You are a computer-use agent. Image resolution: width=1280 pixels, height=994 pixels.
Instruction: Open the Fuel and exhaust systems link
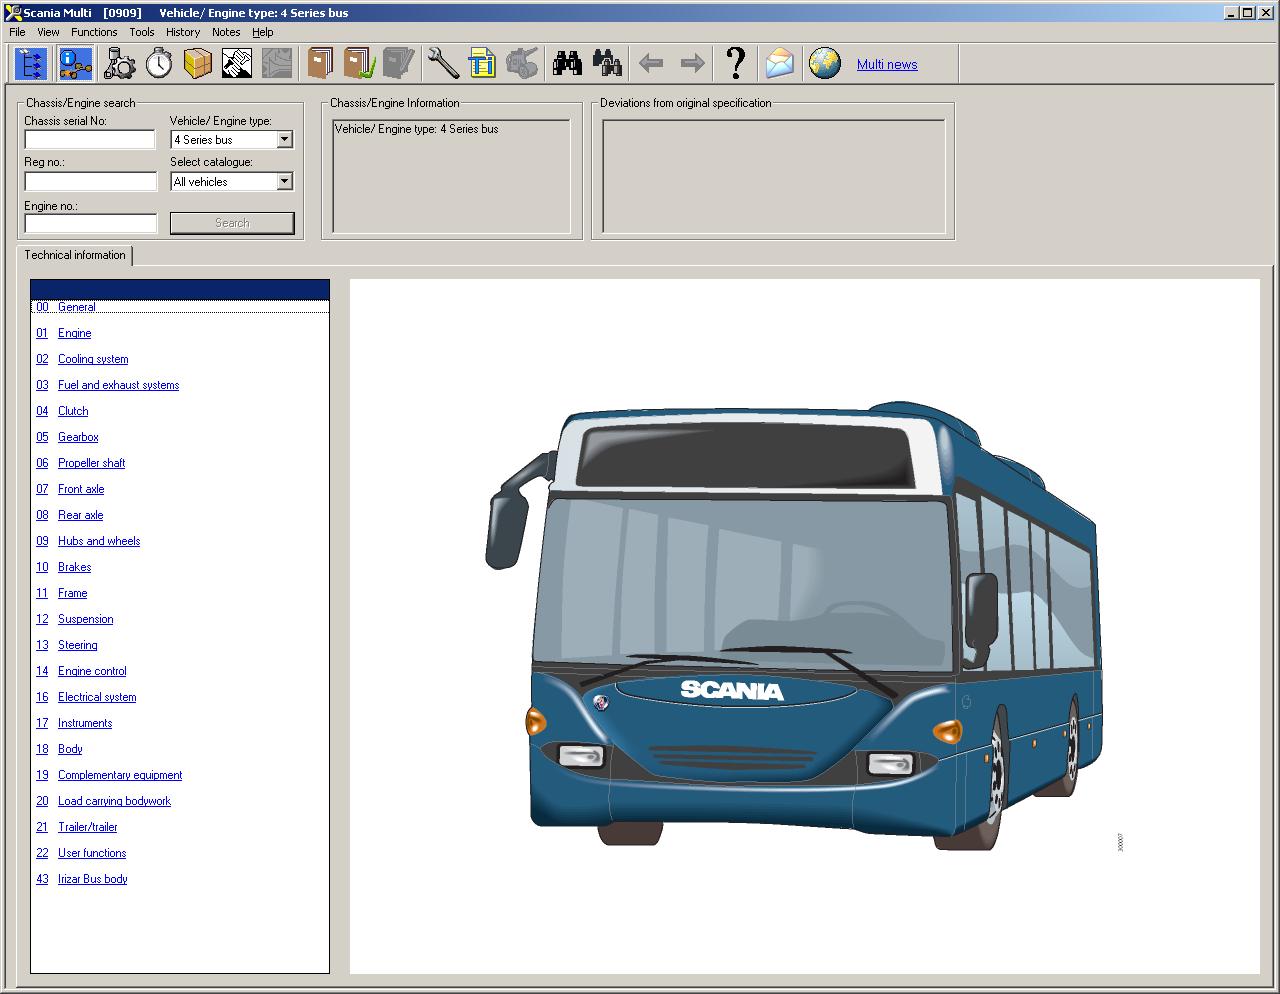pos(119,385)
